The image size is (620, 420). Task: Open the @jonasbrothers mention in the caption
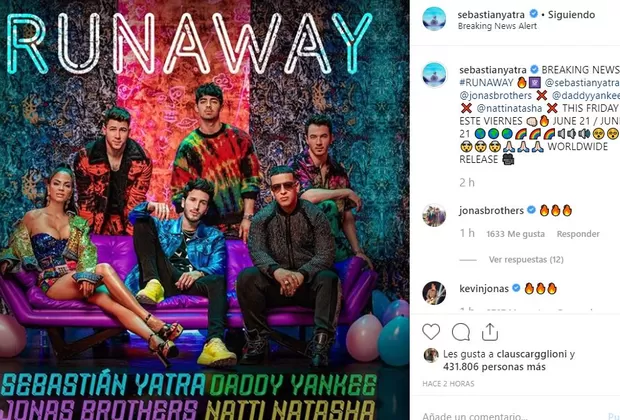tap(495, 96)
